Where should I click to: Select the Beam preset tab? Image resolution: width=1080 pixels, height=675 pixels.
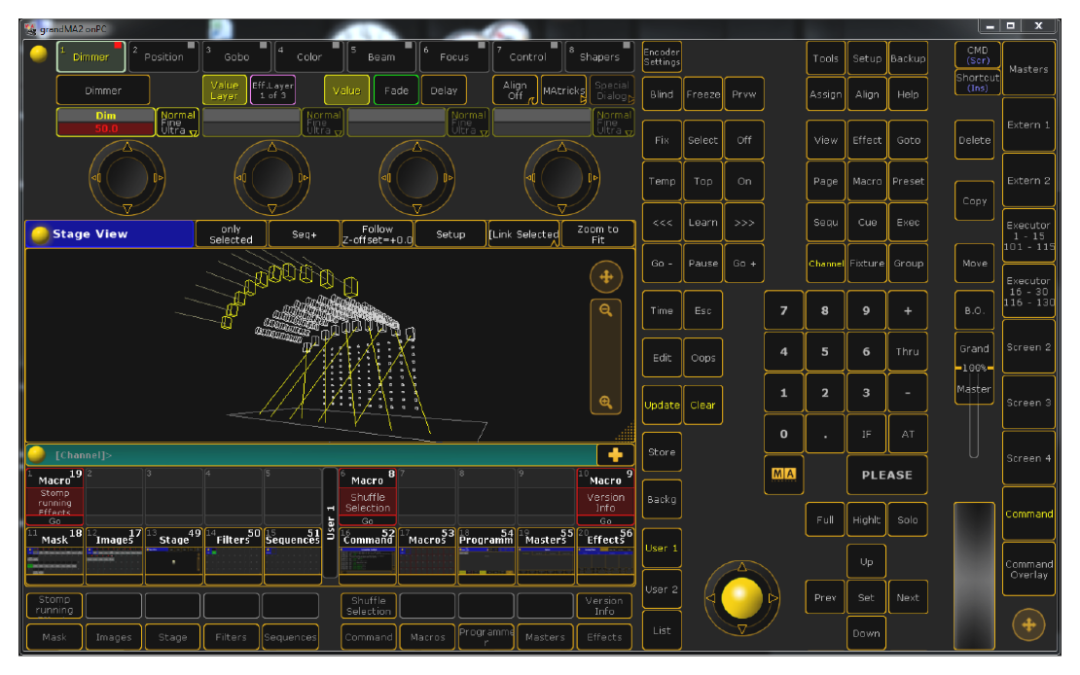point(382,57)
